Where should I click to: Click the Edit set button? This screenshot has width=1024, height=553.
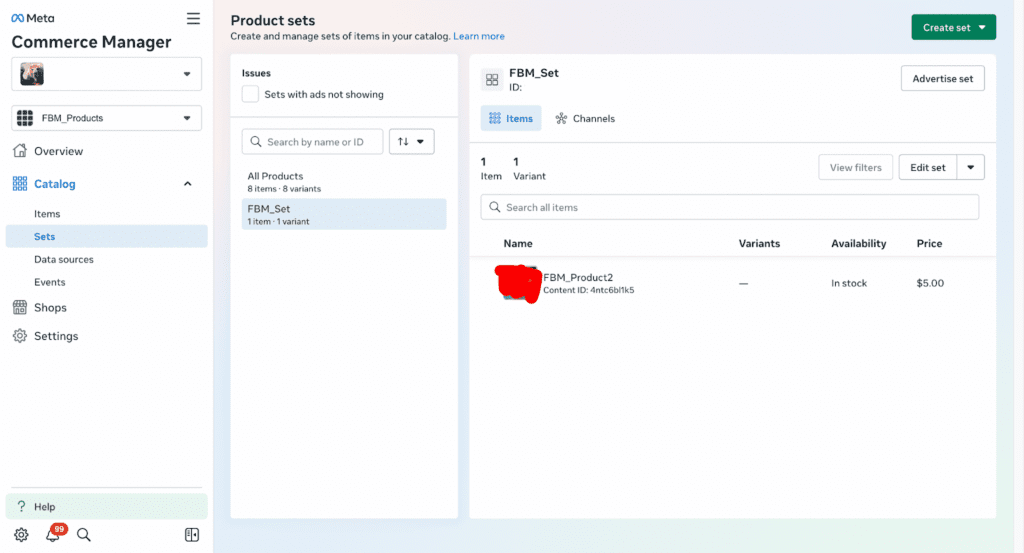coord(927,167)
